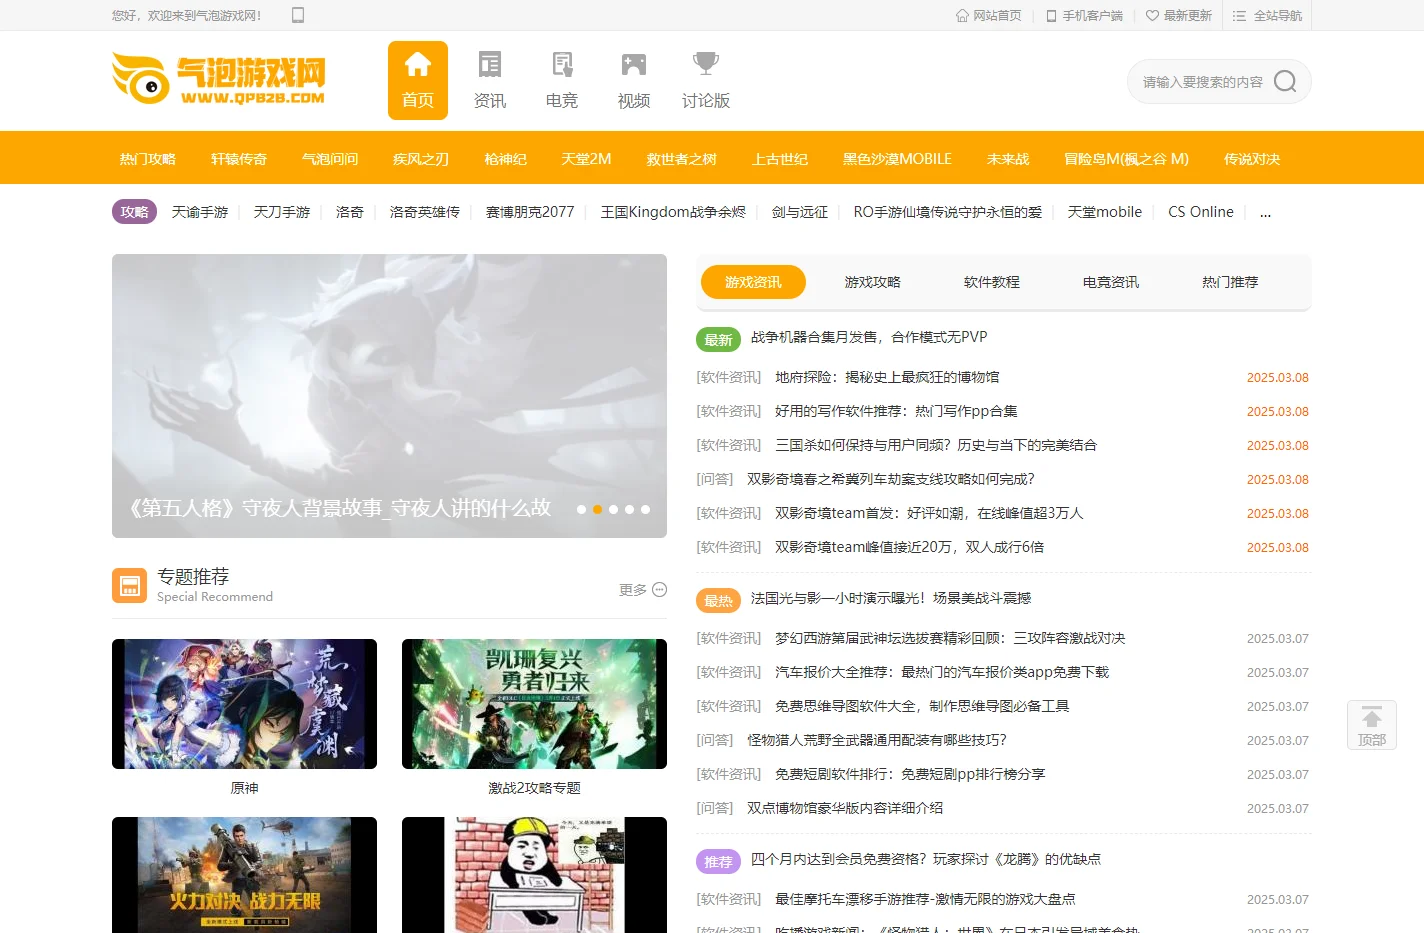Select the fourth carousel dot

click(x=630, y=509)
